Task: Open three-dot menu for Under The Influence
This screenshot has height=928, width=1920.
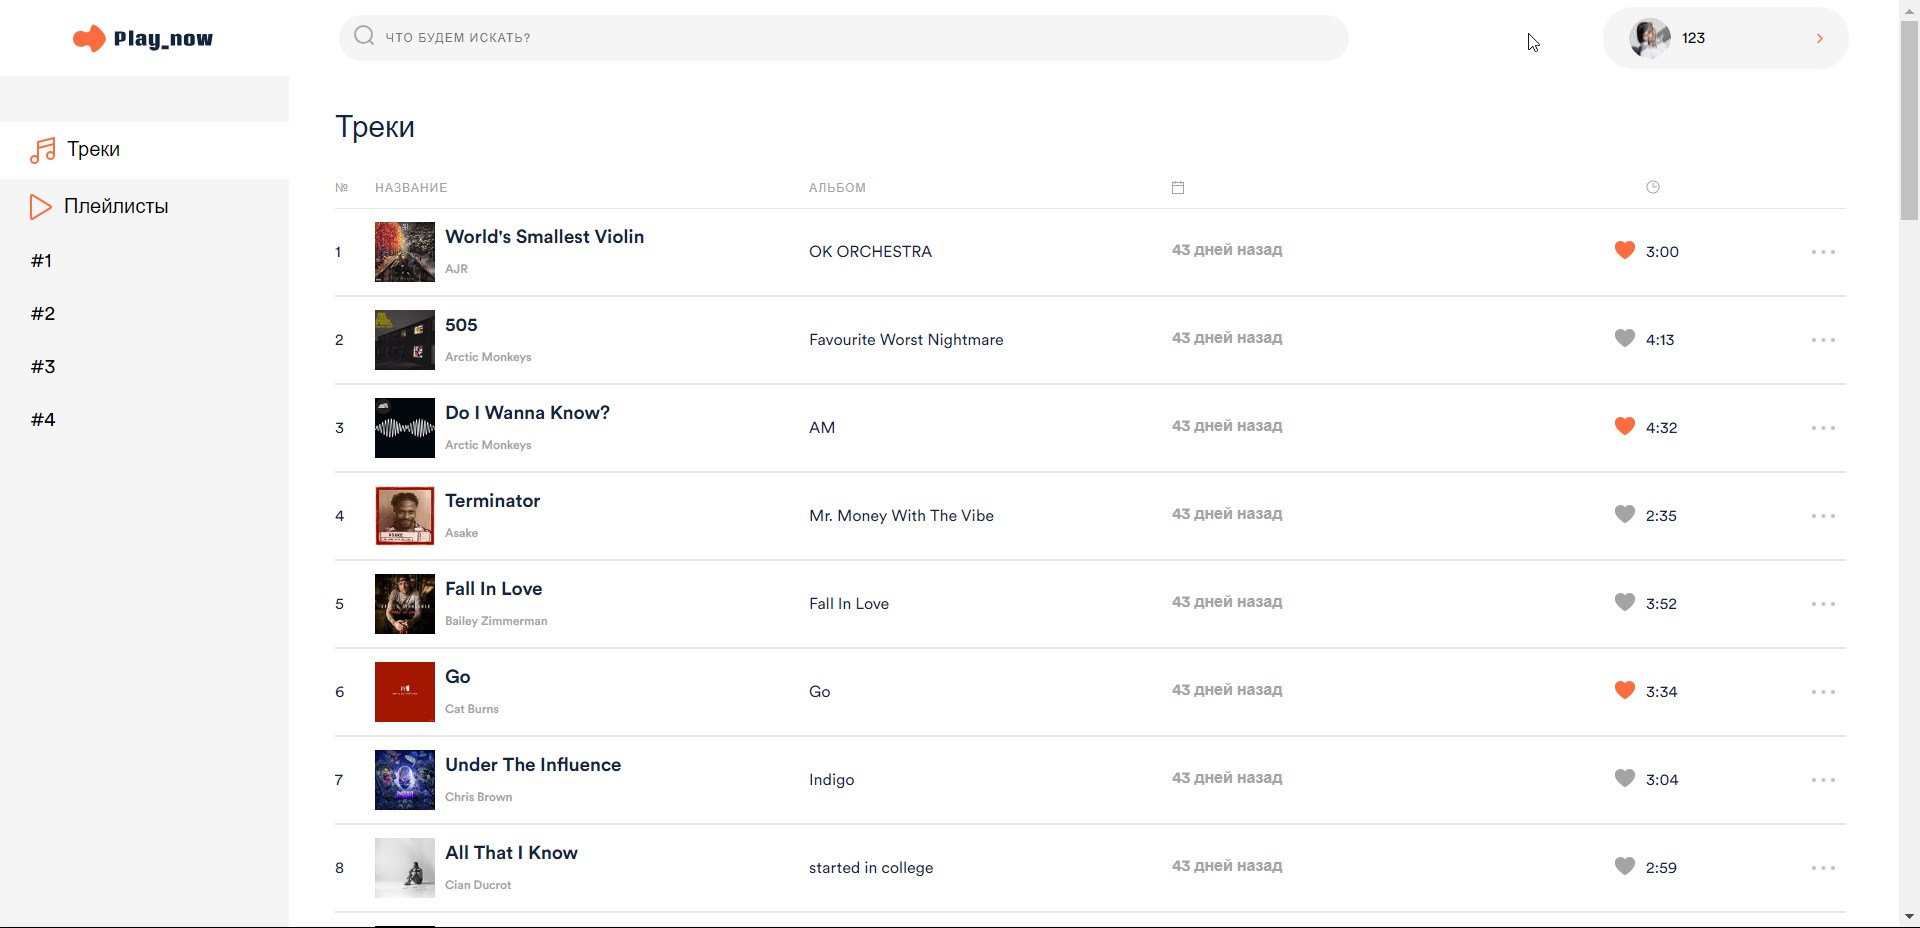Action: [x=1822, y=780]
